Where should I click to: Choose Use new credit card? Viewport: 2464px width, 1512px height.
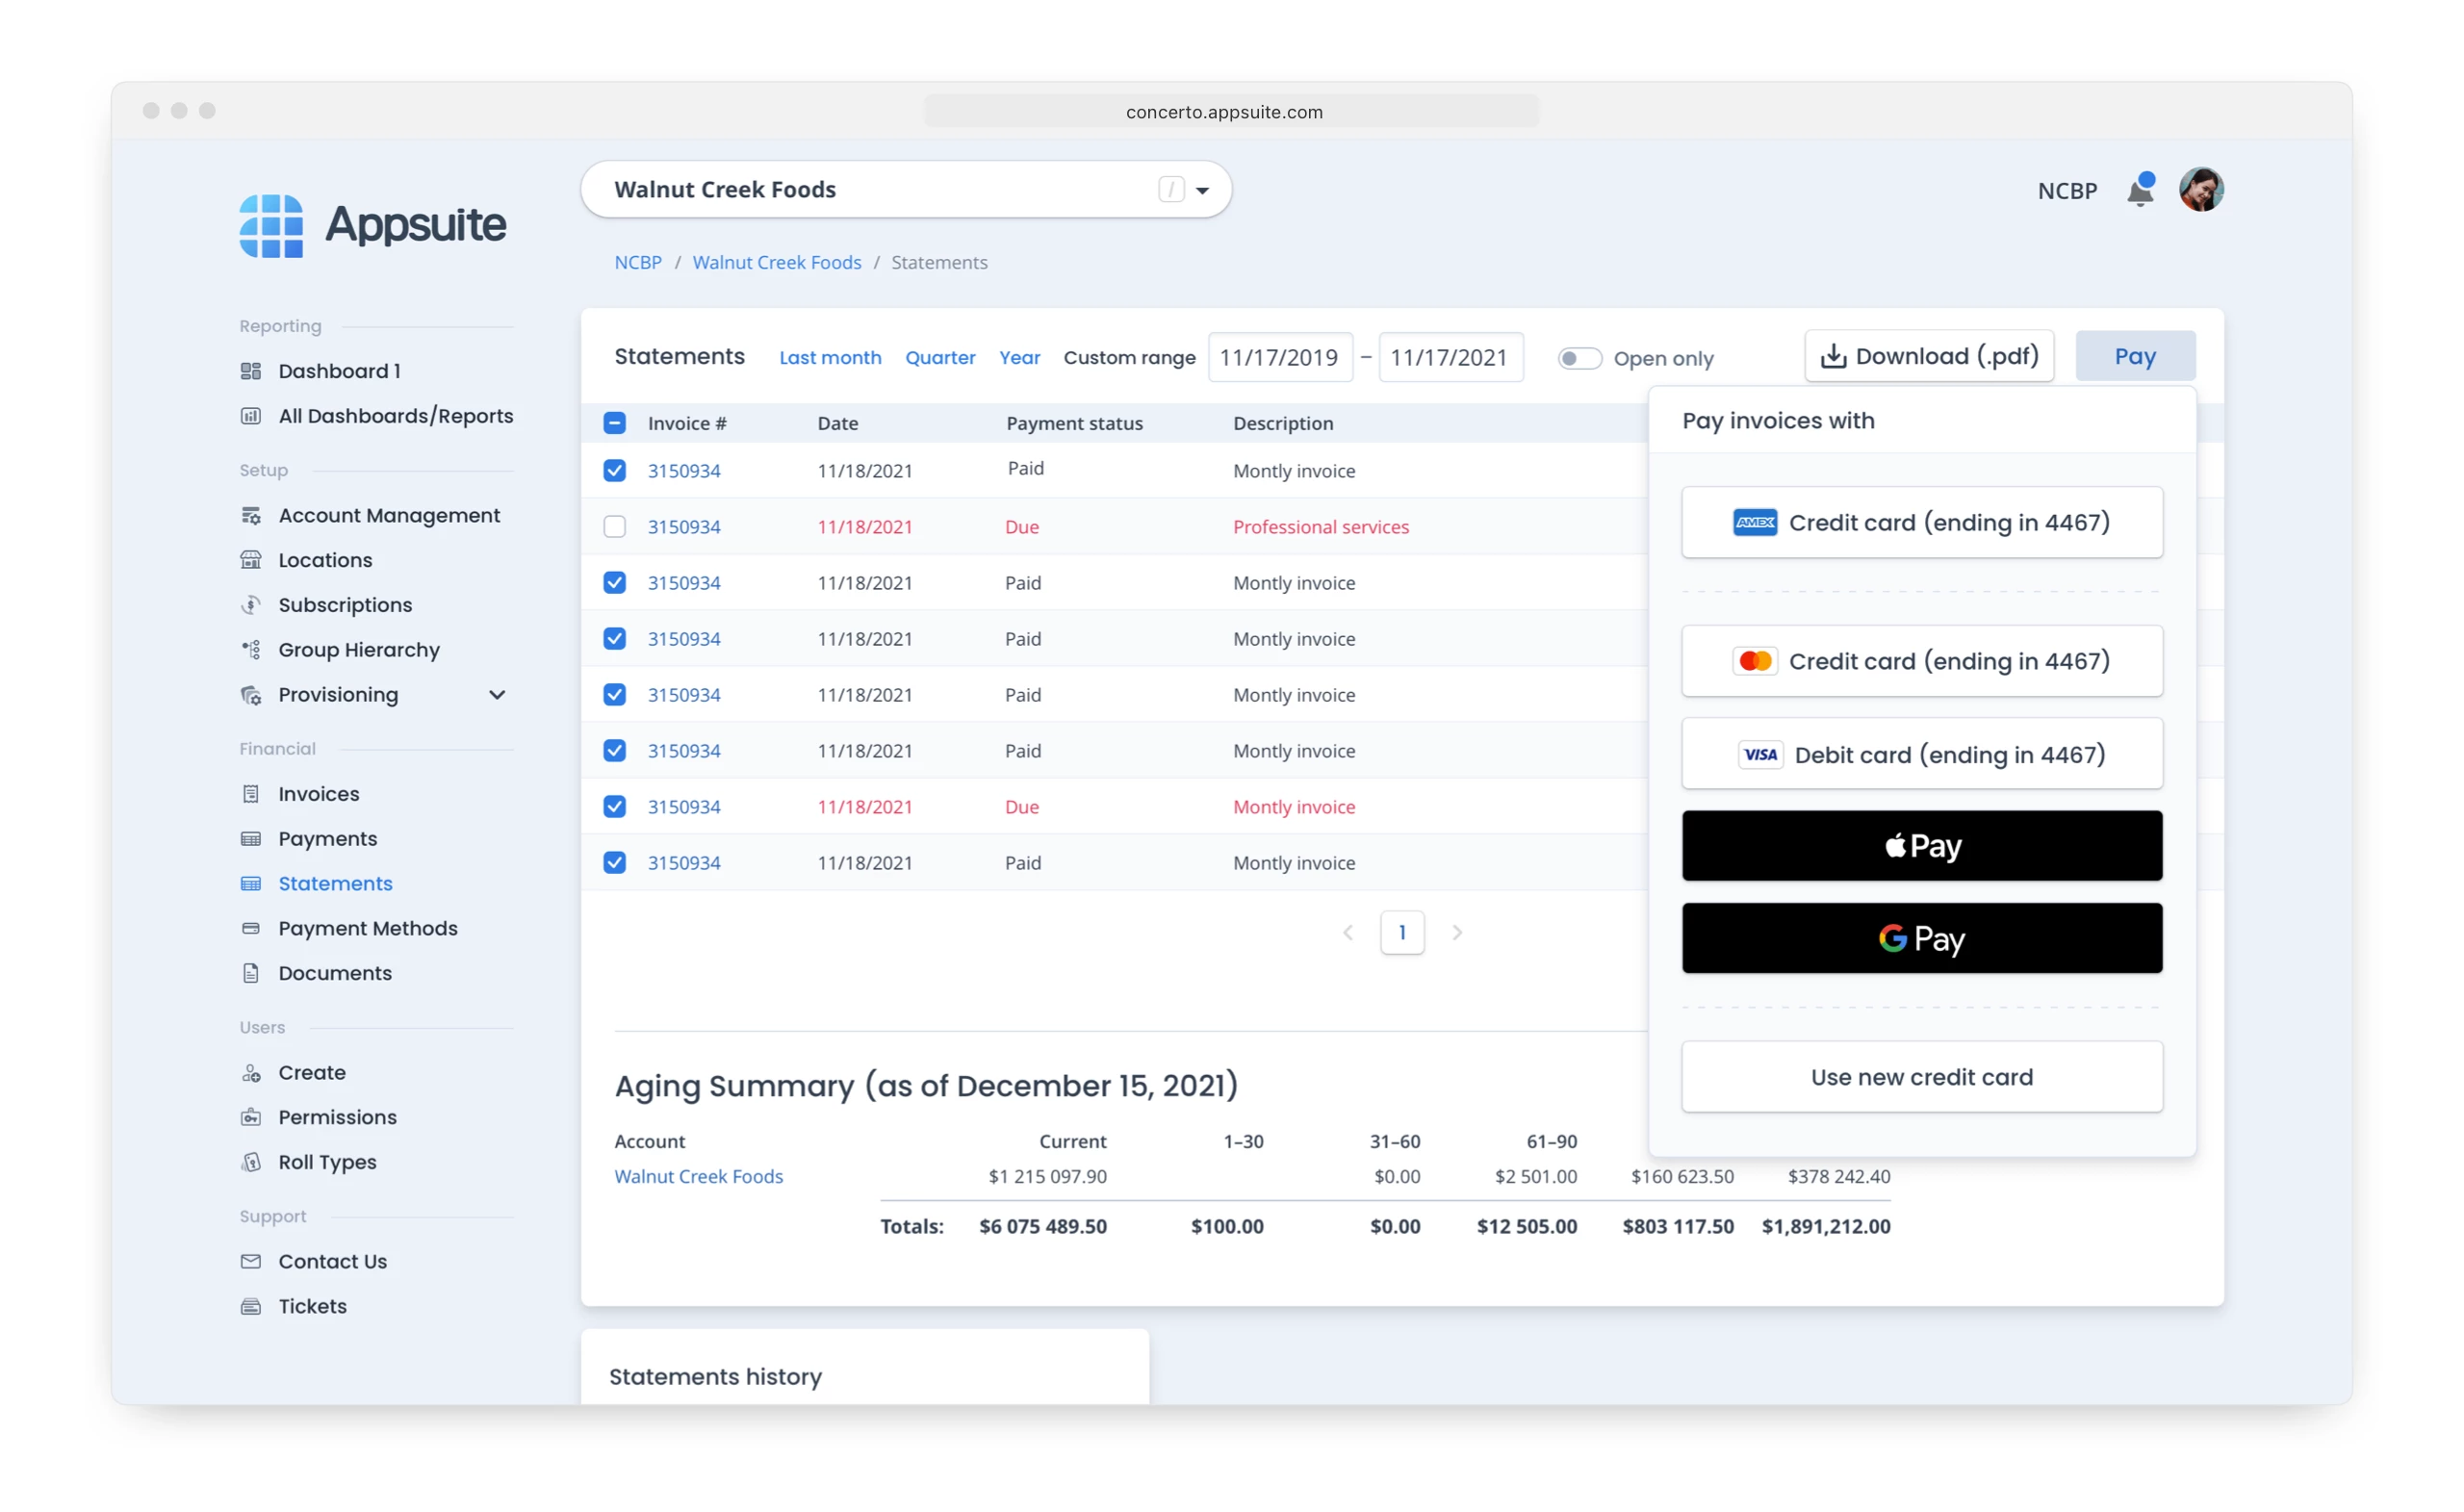click(x=1921, y=1077)
